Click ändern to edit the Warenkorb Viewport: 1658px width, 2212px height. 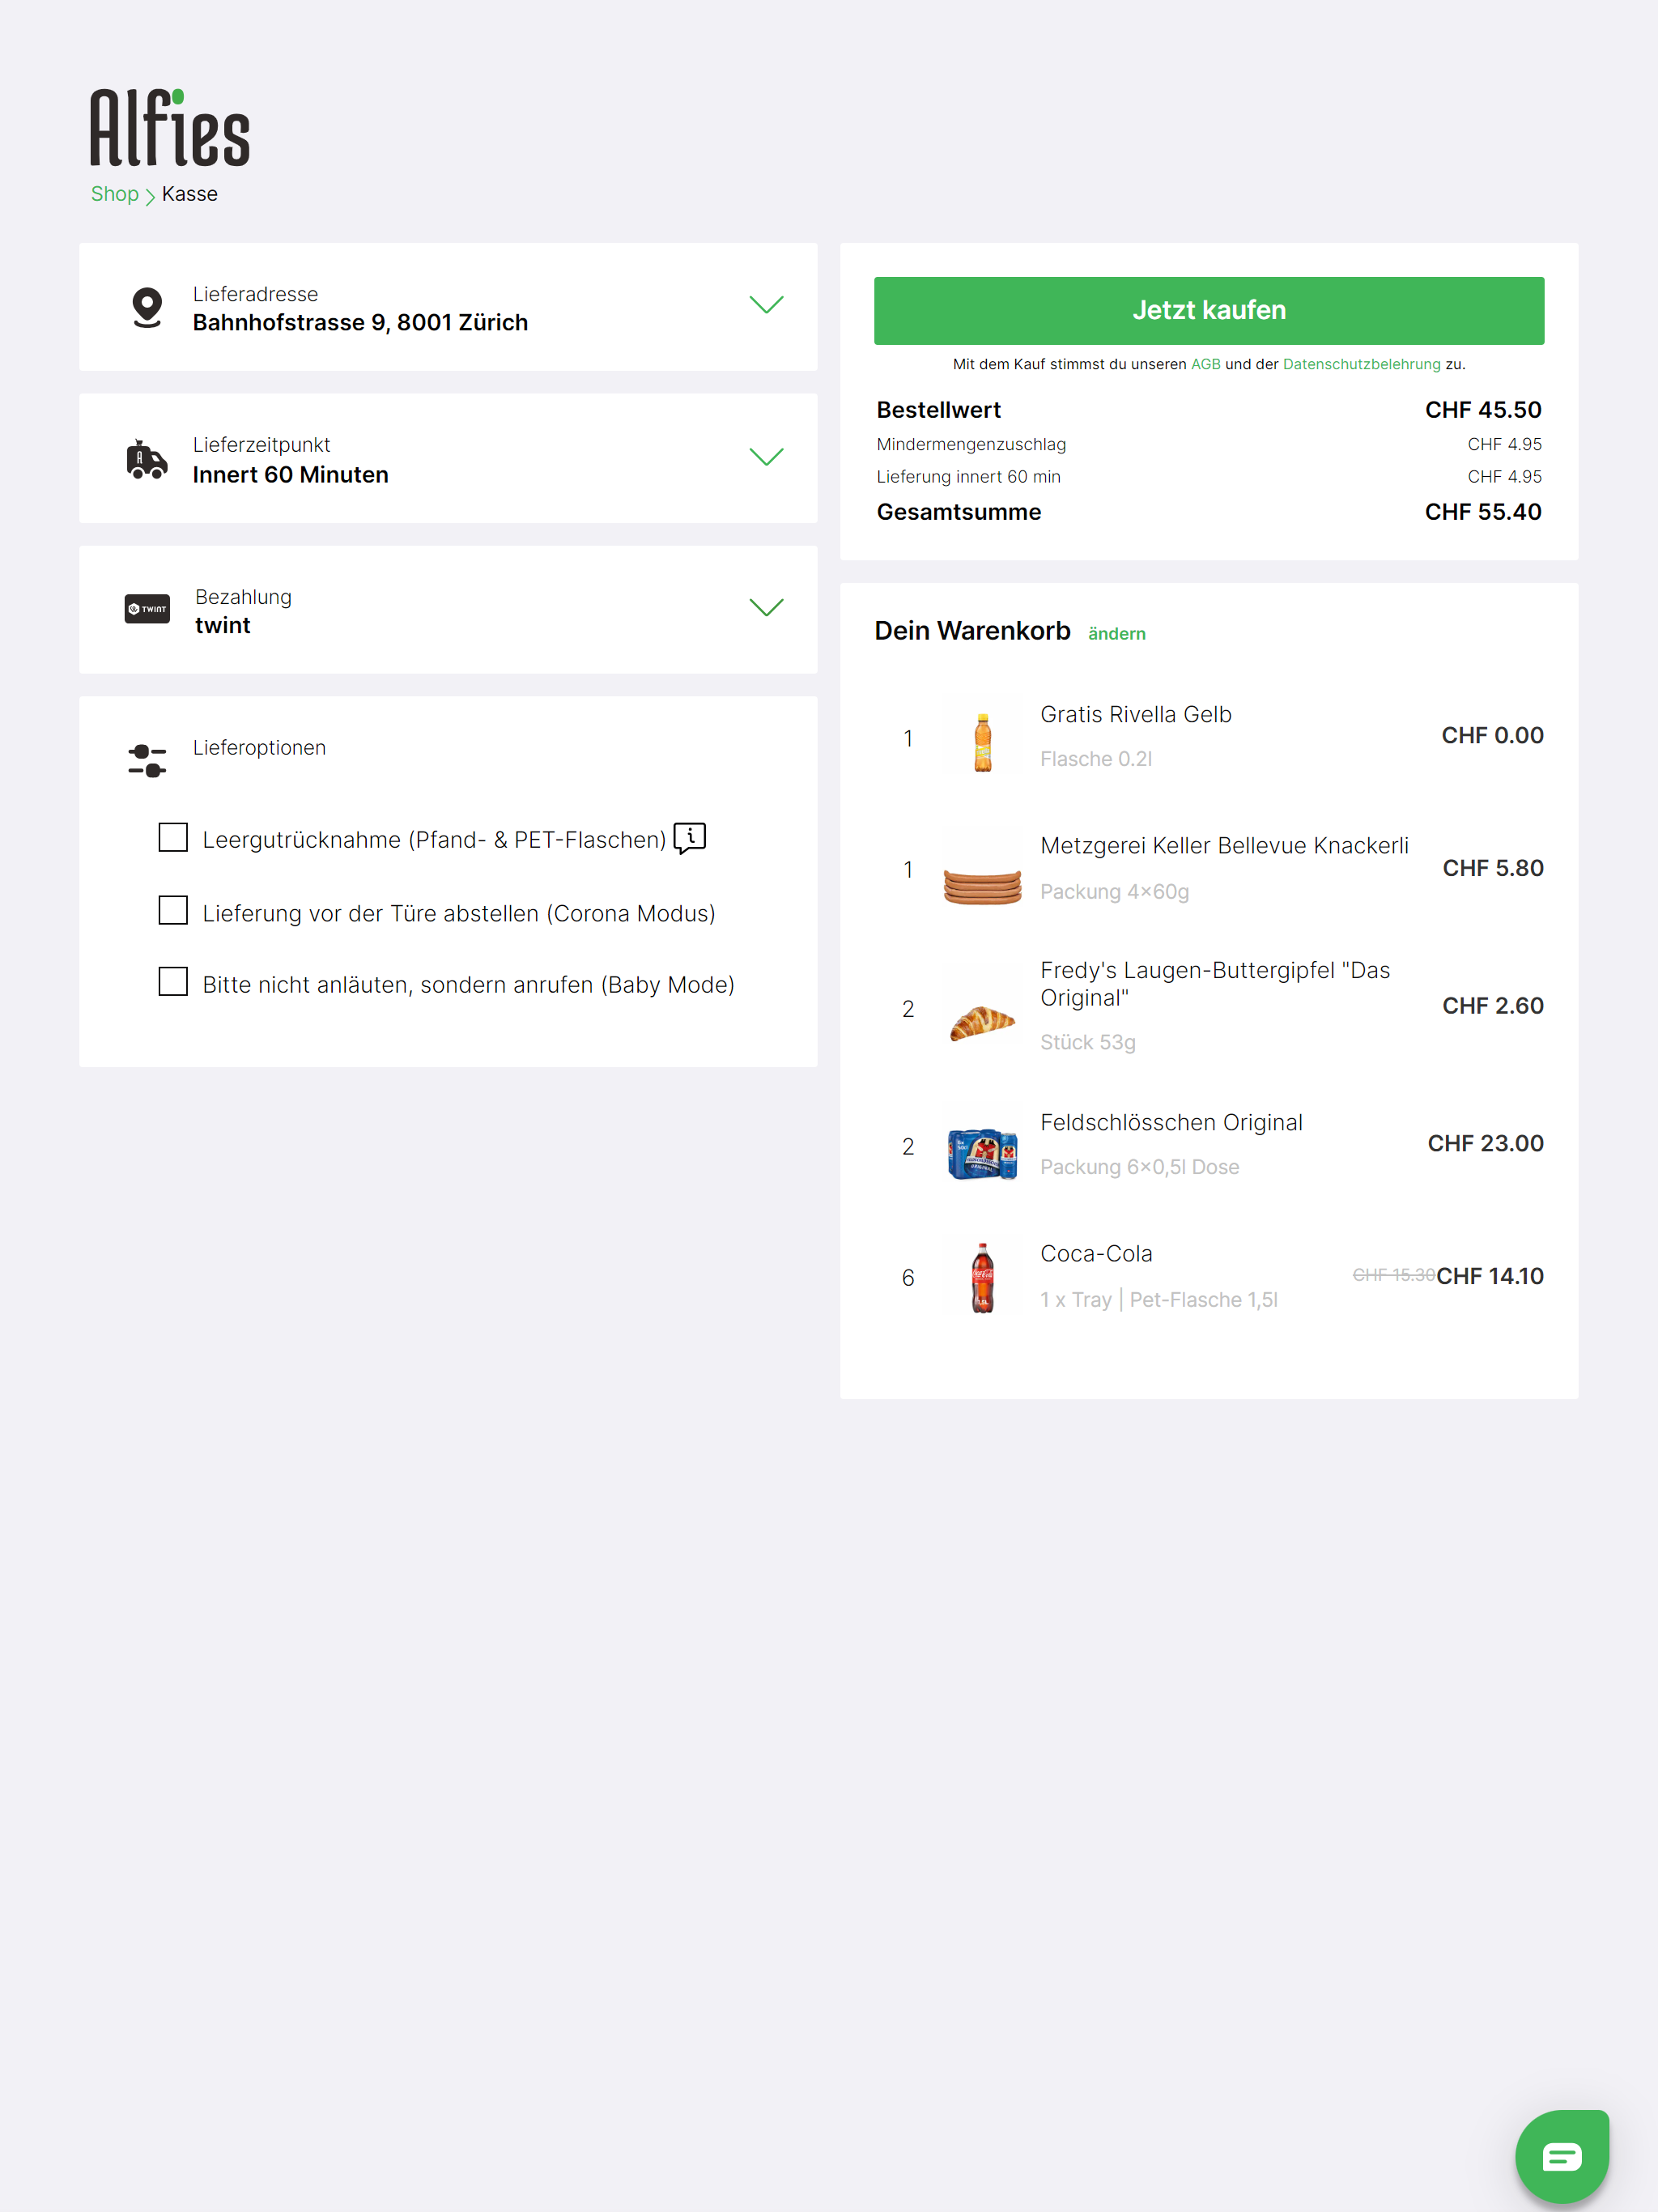pyautogui.click(x=1116, y=634)
